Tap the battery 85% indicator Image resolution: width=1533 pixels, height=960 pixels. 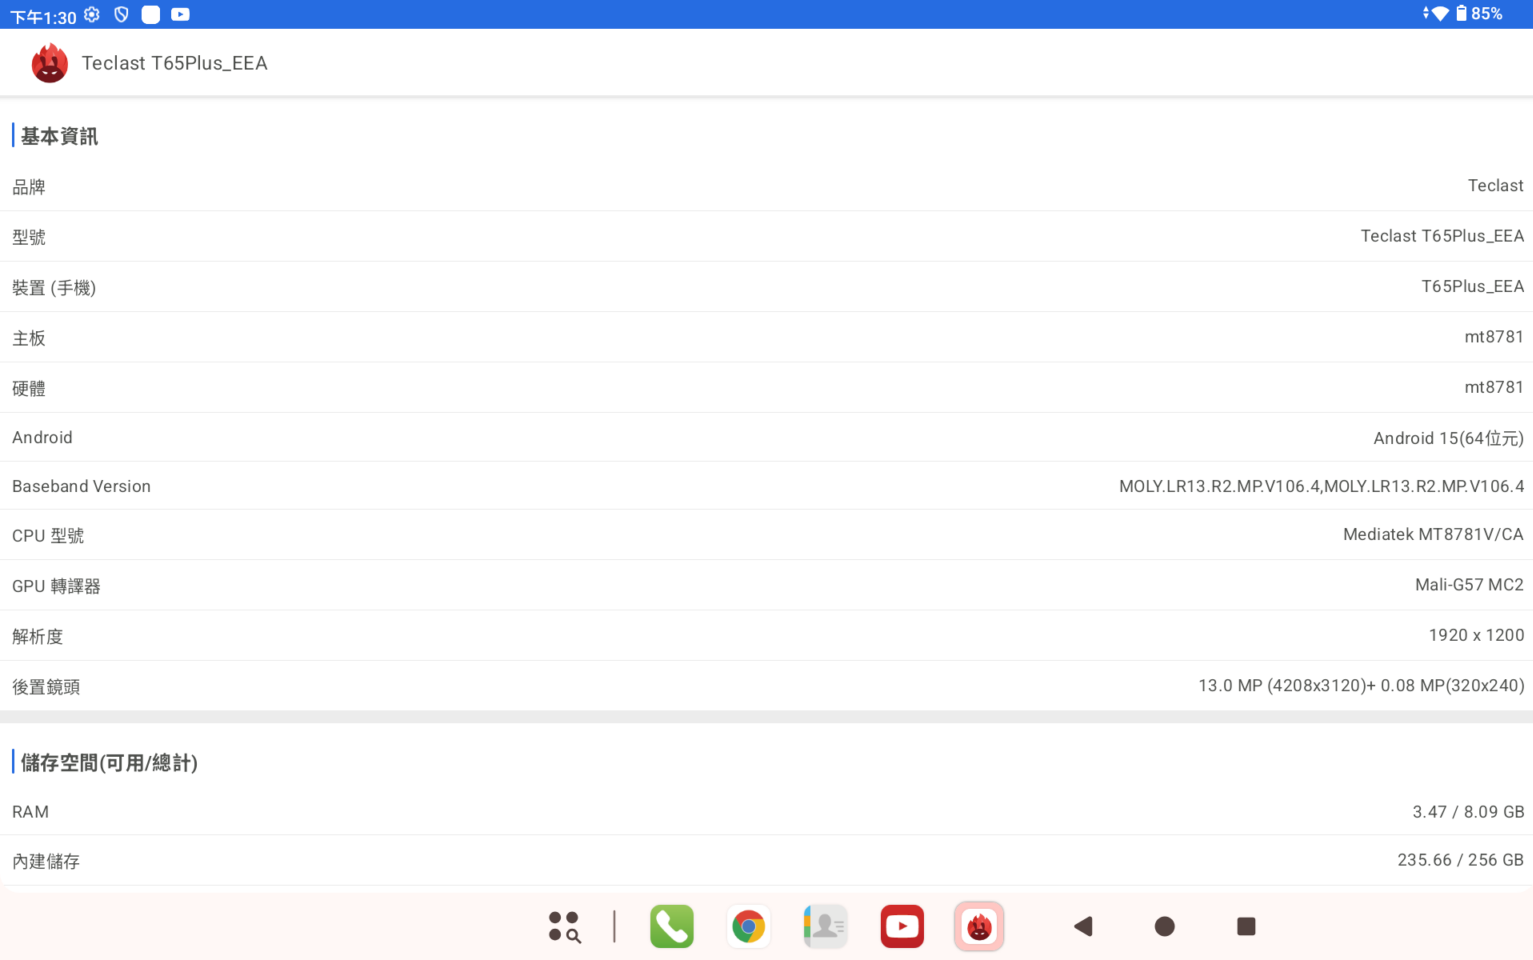pos(1479,14)
